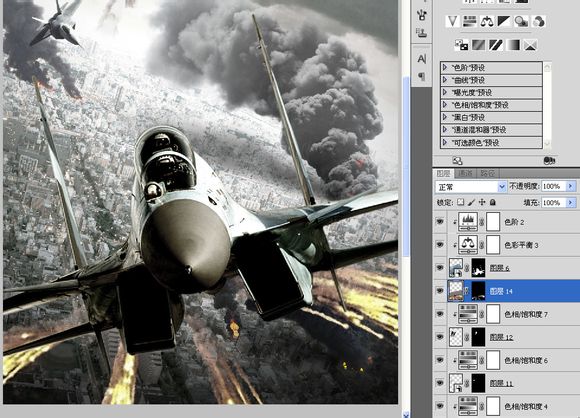Switch to the 路径 tab
Viewport: 580px width, 418px height.
point(487,173)
